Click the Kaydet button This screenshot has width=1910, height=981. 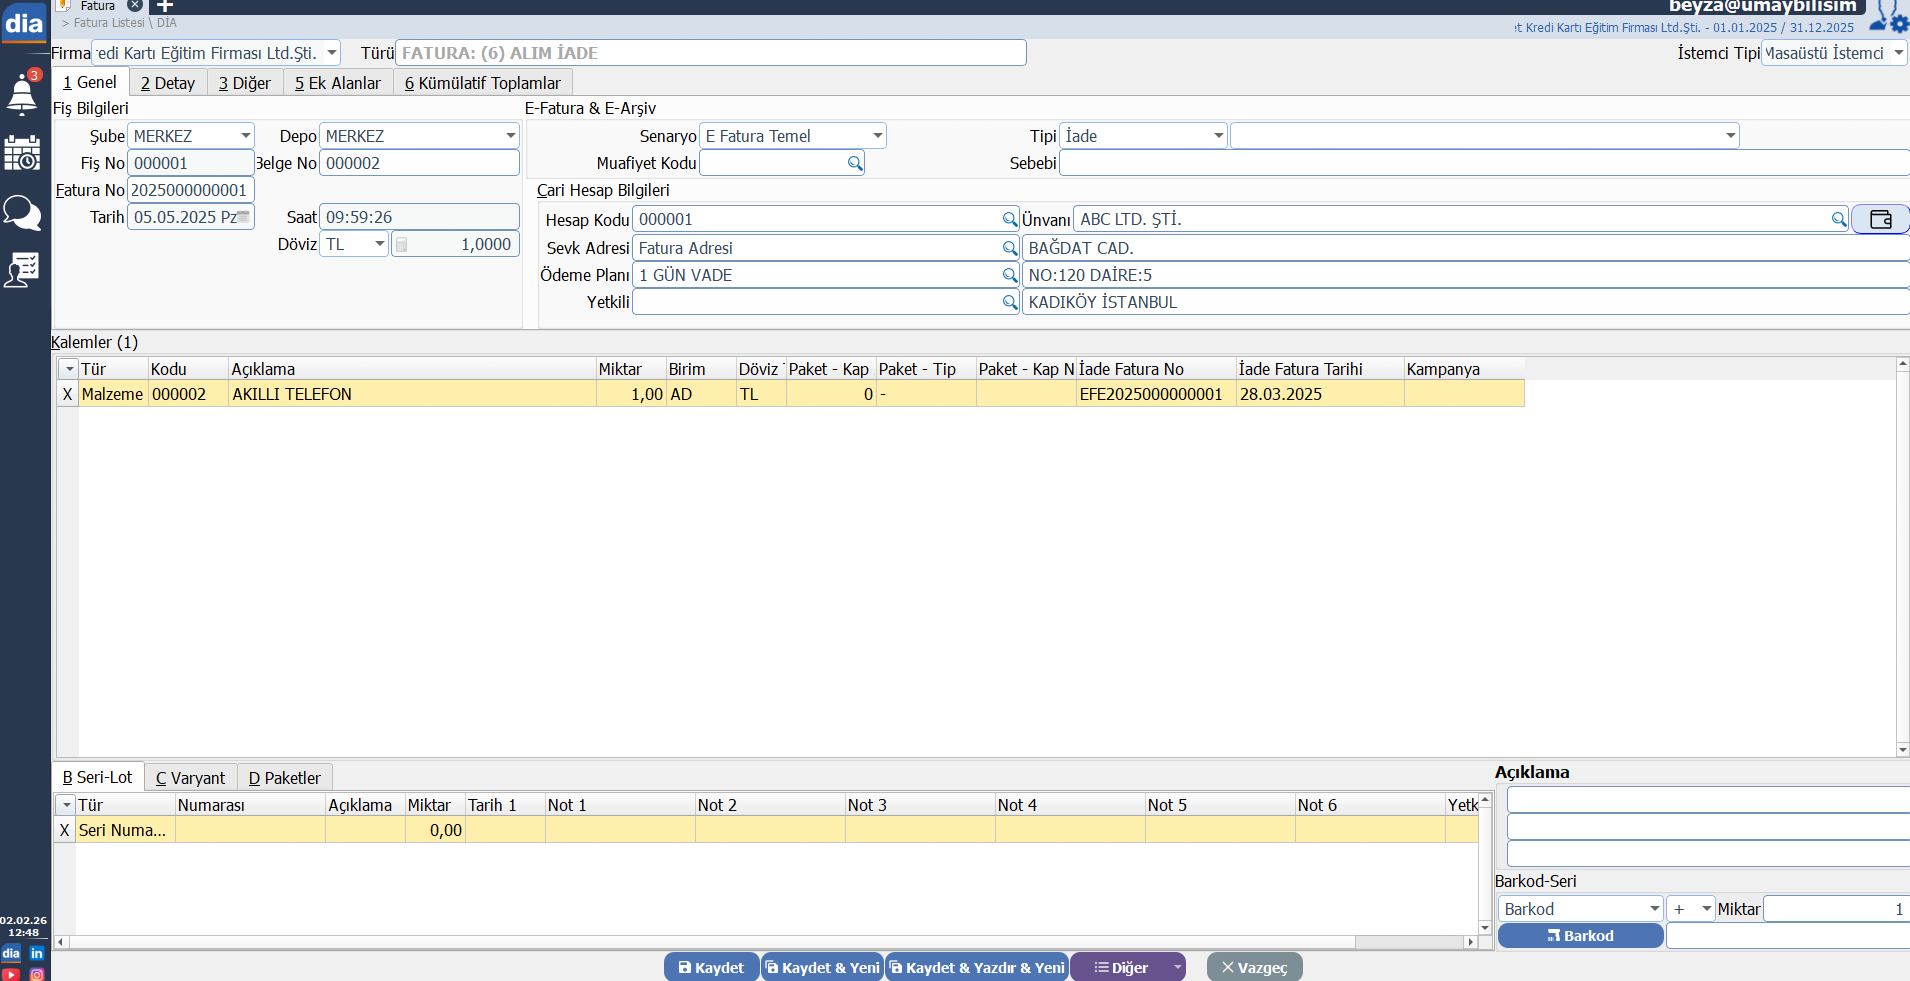(711, 967)
